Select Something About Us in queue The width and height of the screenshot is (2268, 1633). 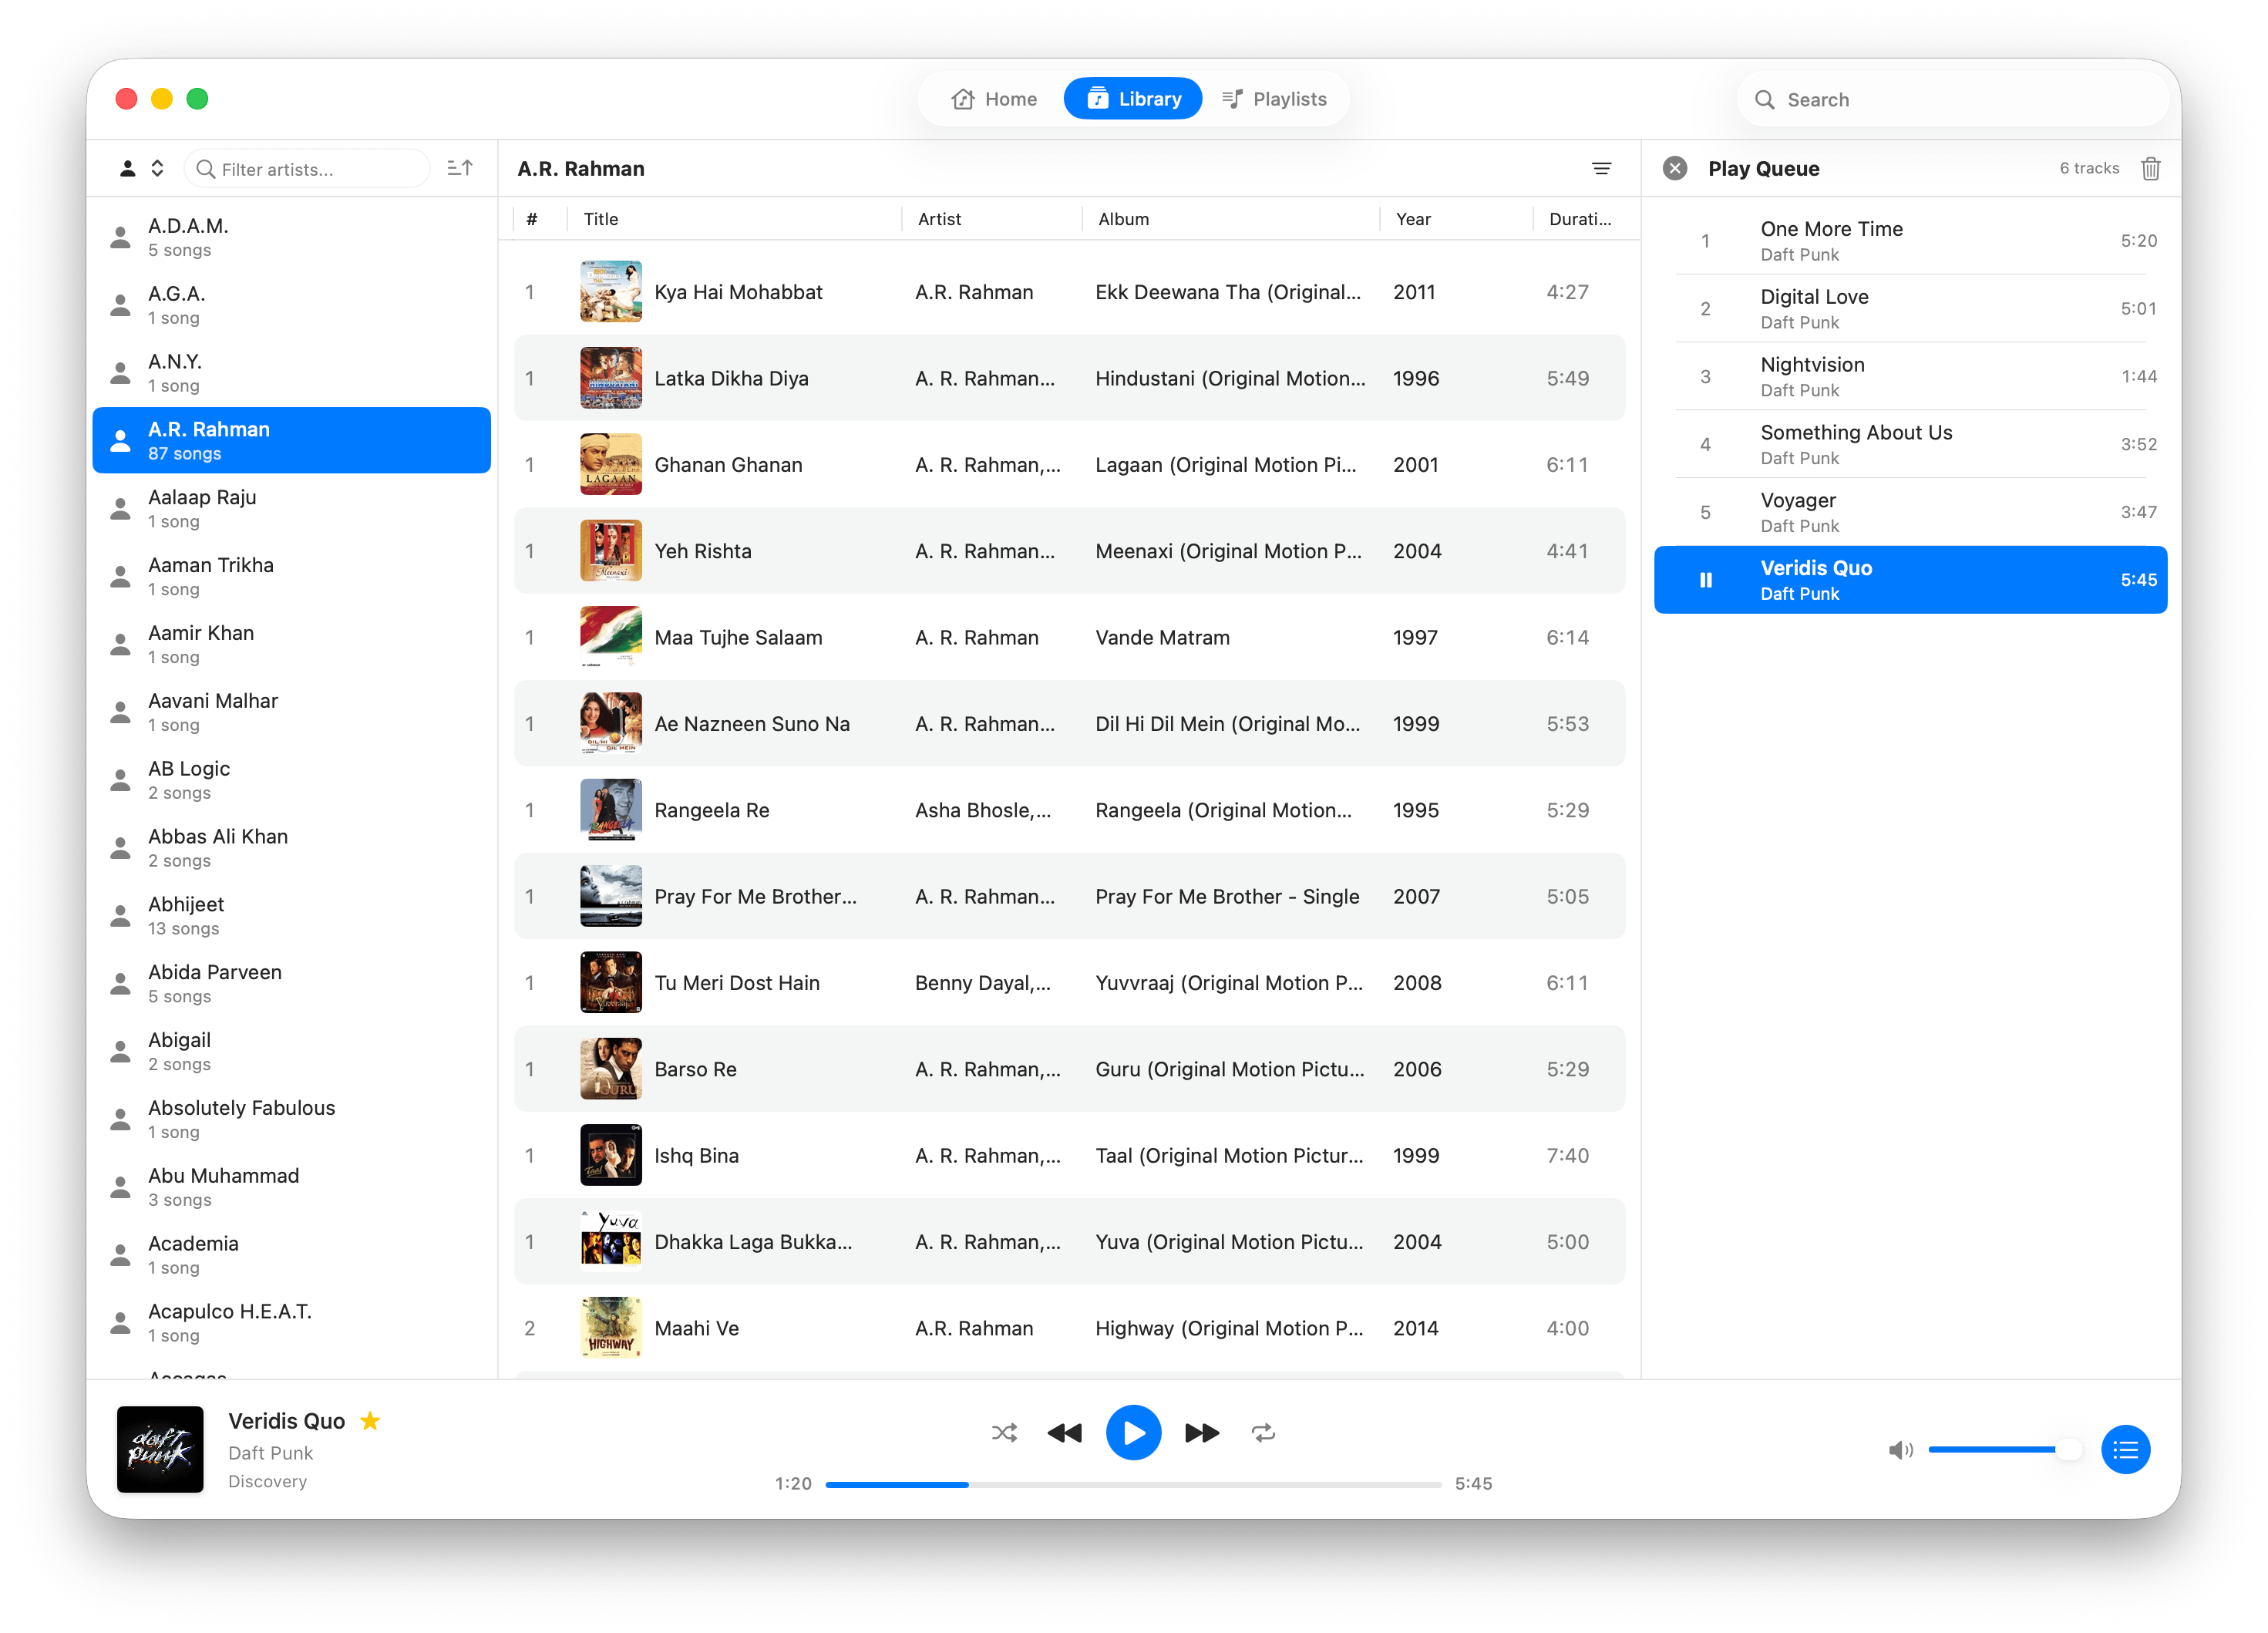(1910, 444)
